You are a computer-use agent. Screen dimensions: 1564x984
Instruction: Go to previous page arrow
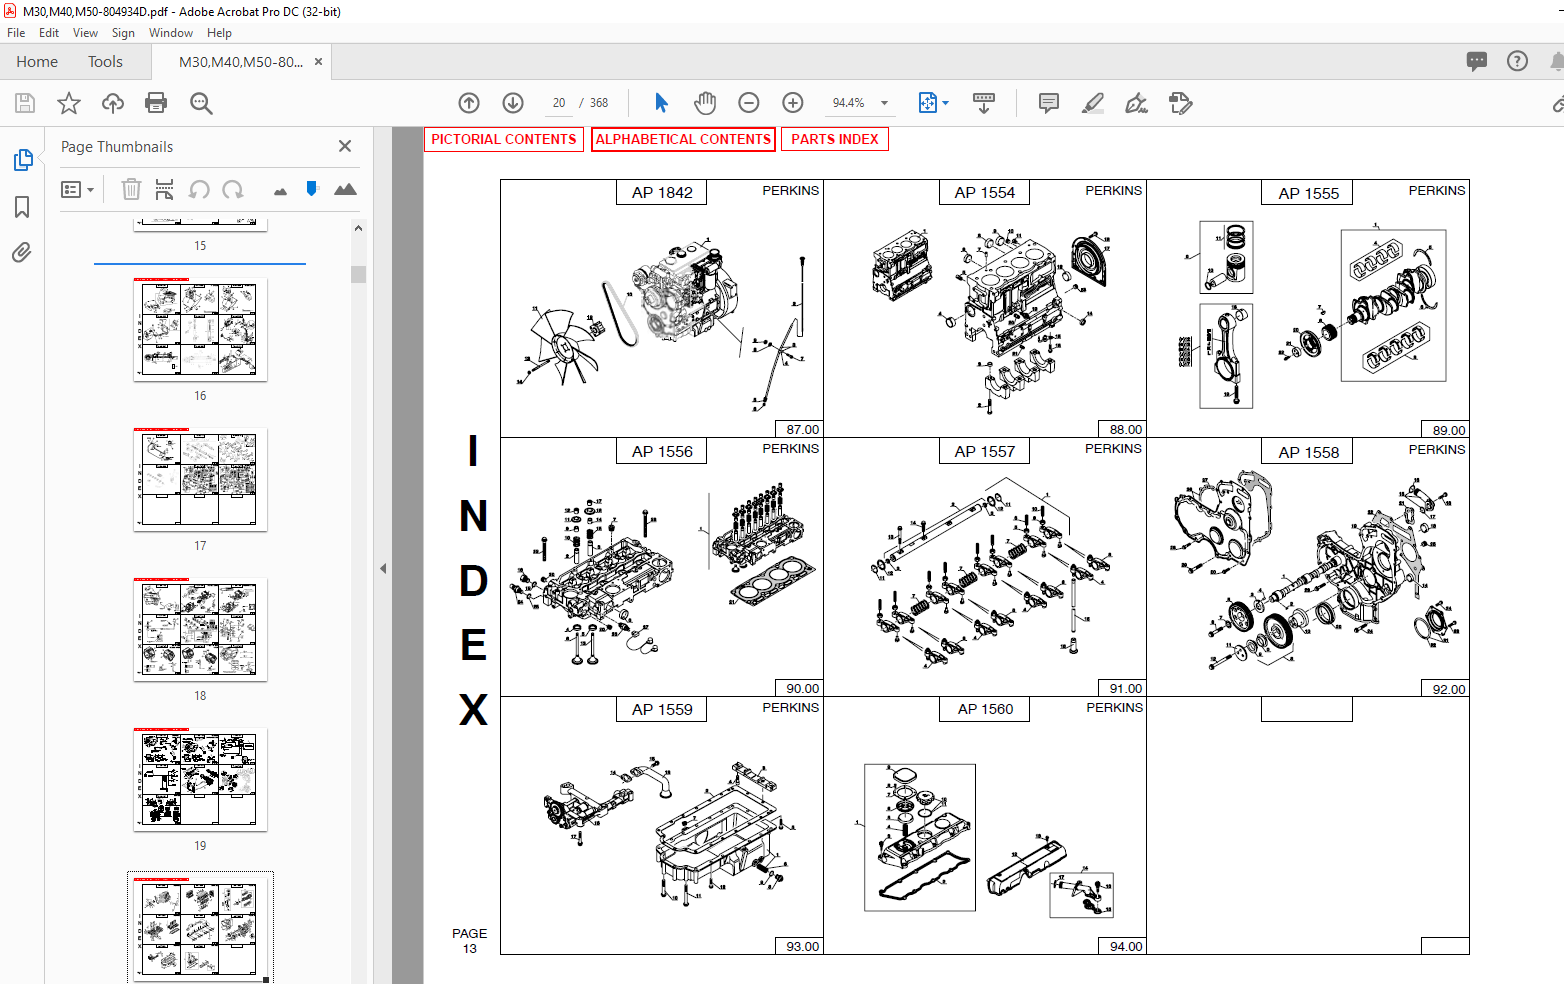(x=469, y=103)
